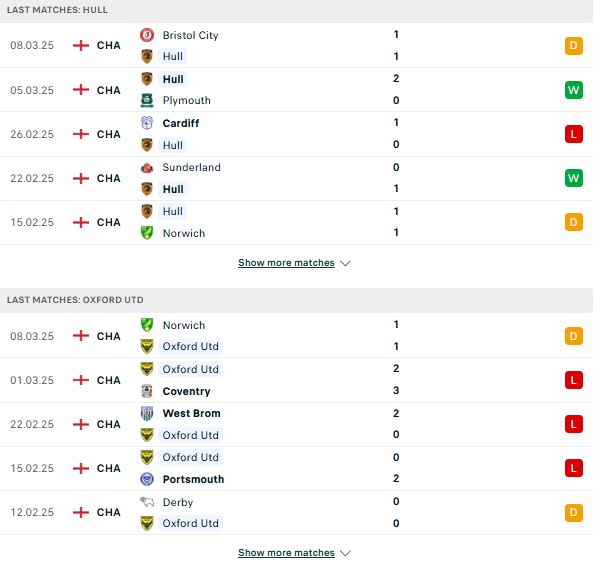Viewport: 594px width, 567px height.
Task: Click the green W badge for Hull vs Plymouth
Action: tap(574, 90)
